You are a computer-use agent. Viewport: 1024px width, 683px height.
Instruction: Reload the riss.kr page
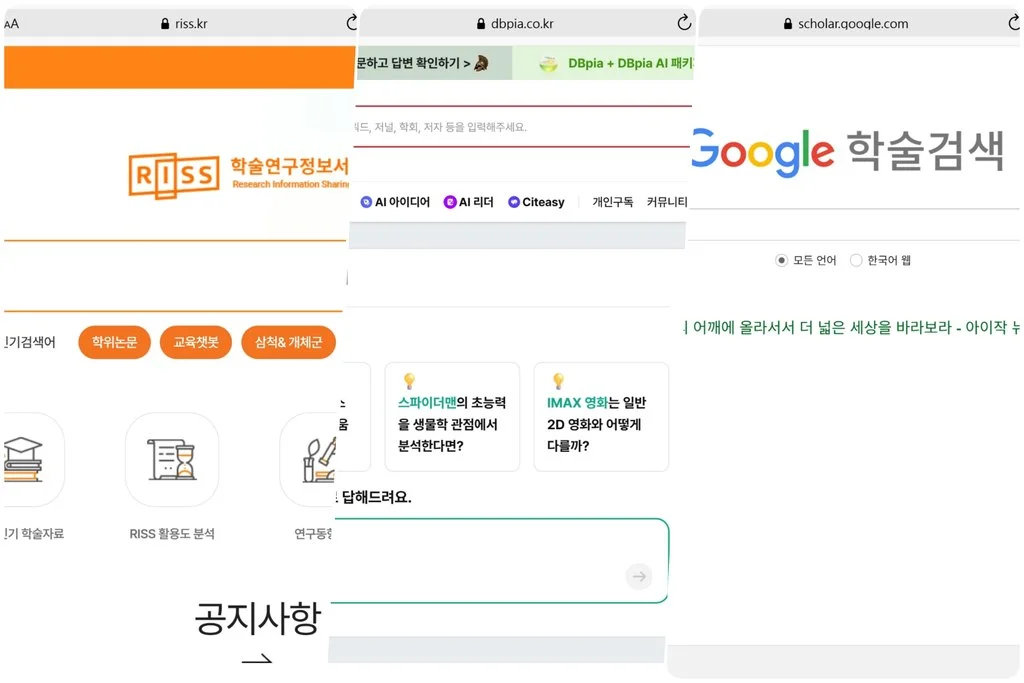[352, 23]
